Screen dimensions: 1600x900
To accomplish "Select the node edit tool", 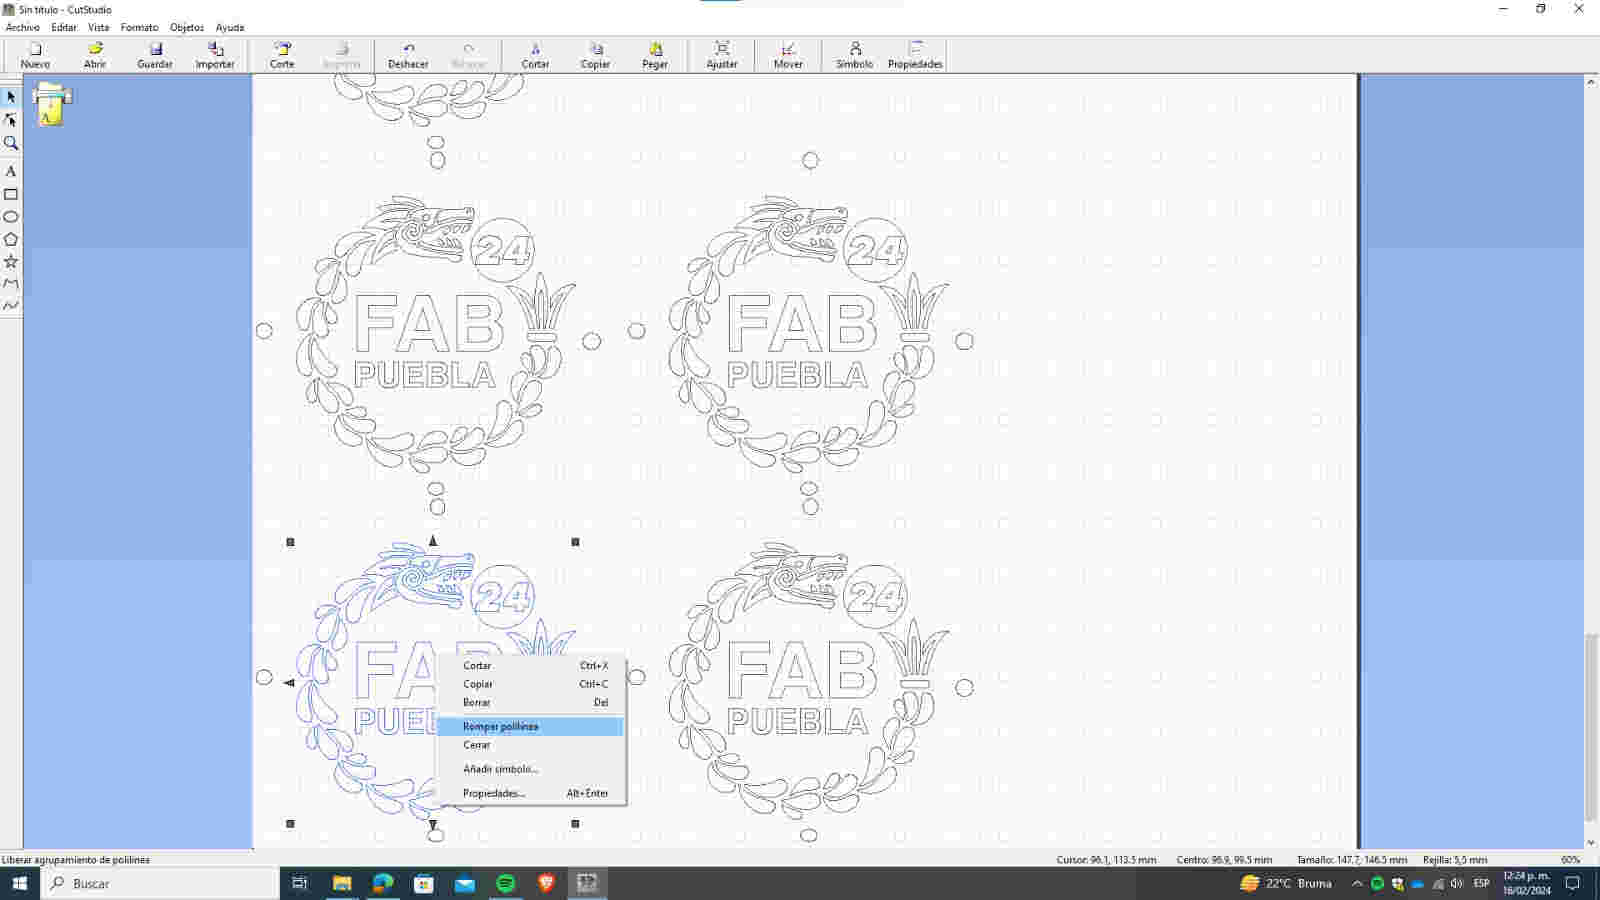I will click(11, 120).
